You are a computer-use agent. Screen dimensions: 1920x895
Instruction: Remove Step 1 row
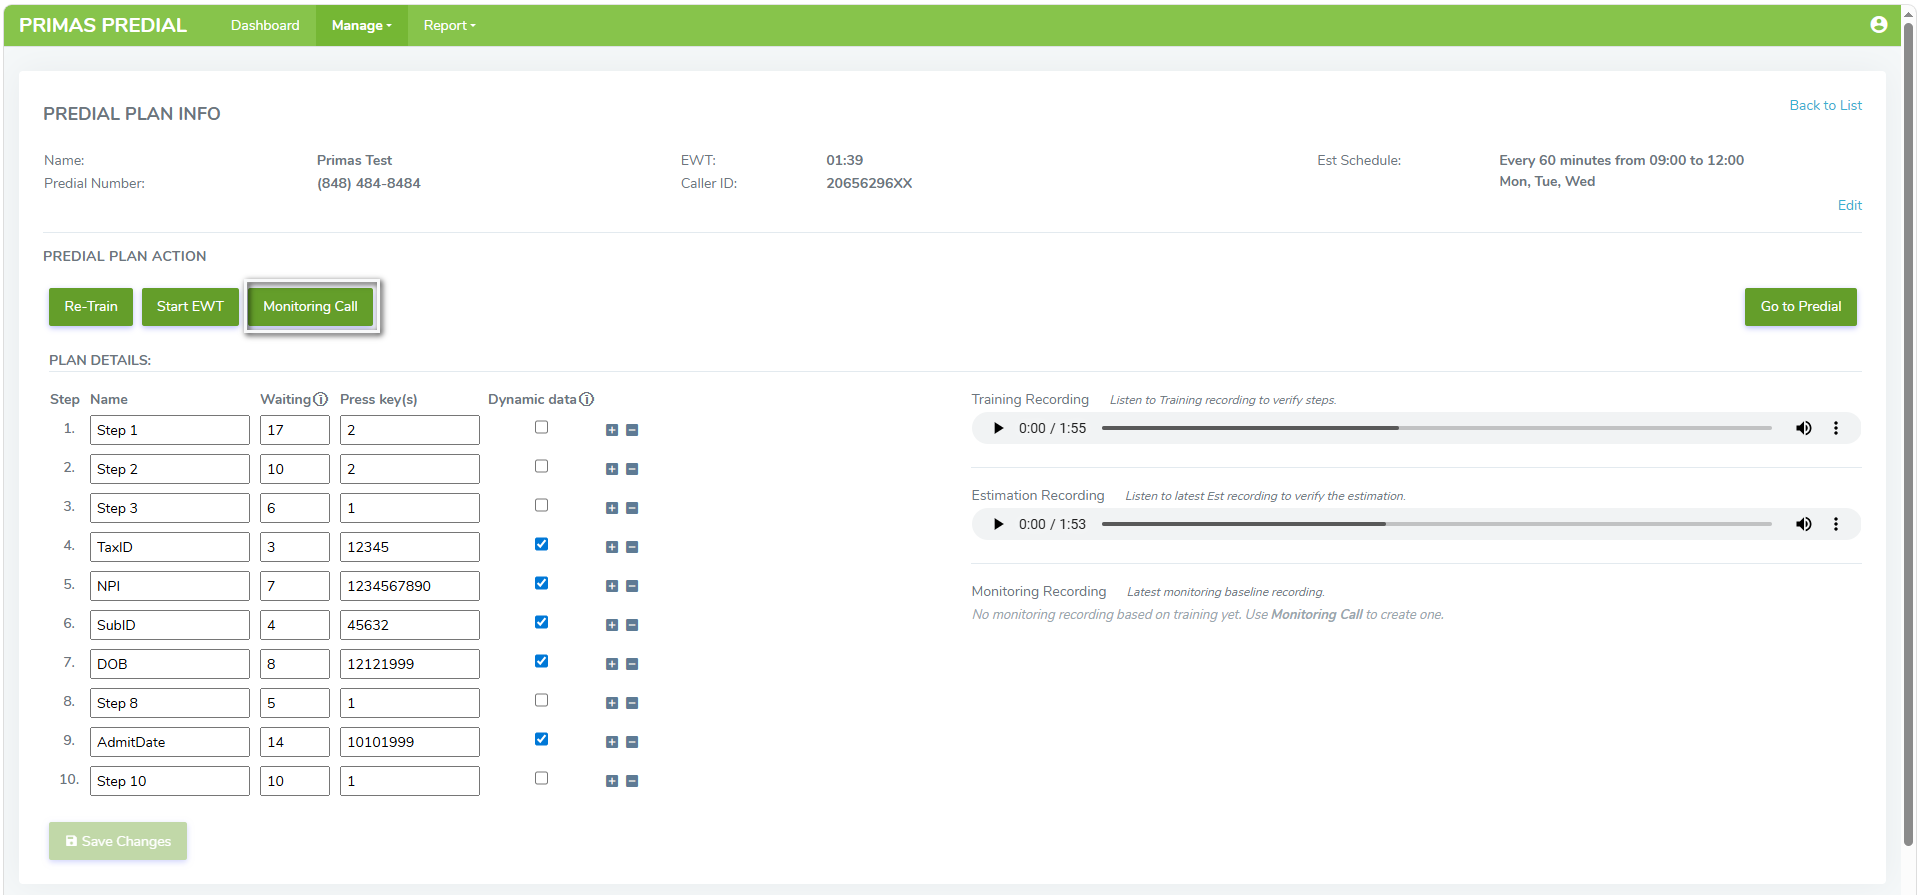[632, 430]
